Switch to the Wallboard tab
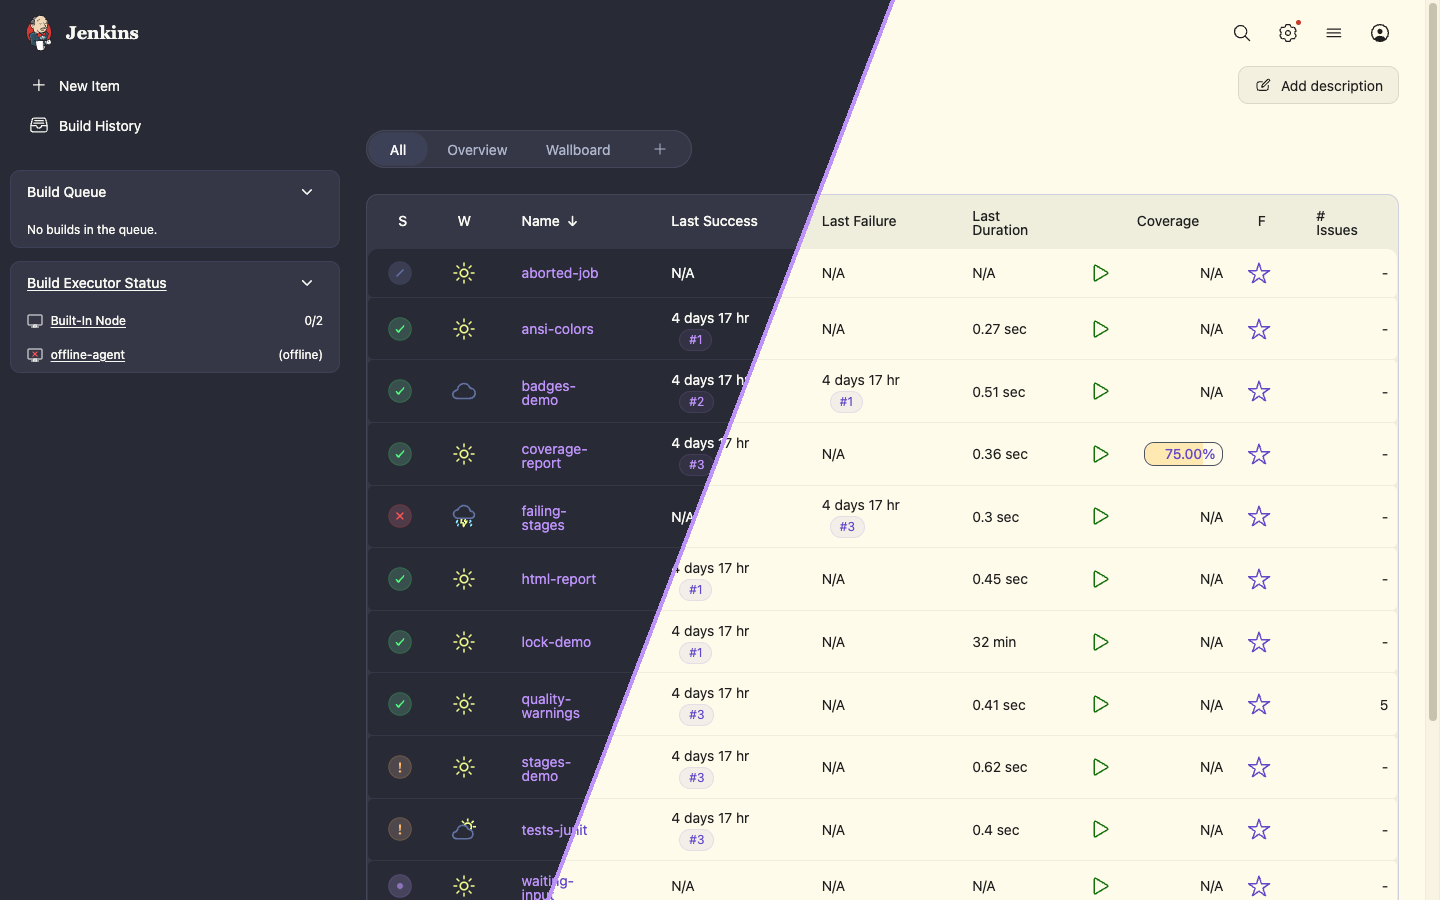The height and width of the screenshot is (900, 1440). [x=578, y=150]
